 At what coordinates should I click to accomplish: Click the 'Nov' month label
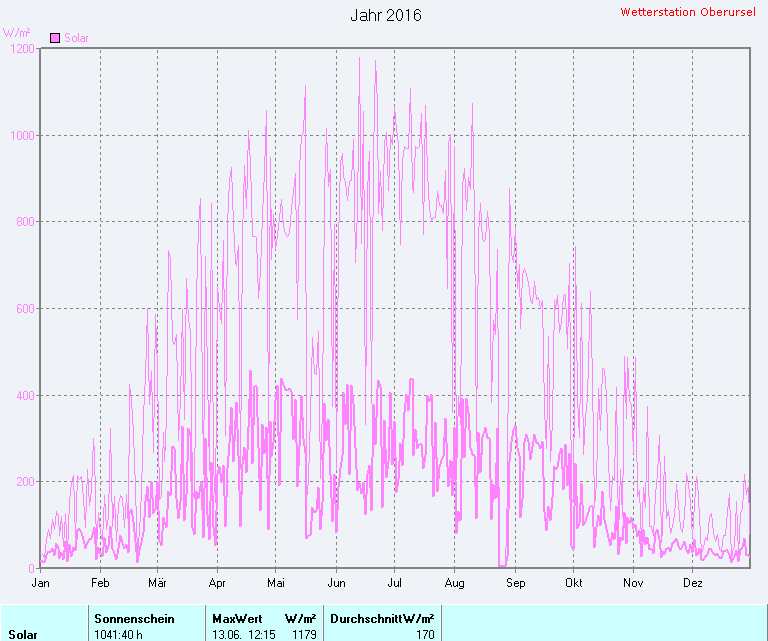click(633, 583)
